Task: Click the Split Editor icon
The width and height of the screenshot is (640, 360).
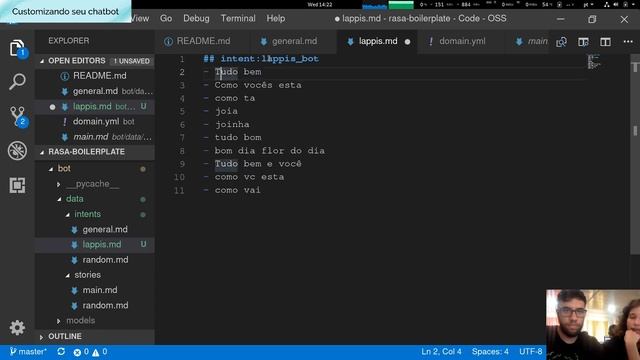Action: pyautogui.click(x=605, y=42)
